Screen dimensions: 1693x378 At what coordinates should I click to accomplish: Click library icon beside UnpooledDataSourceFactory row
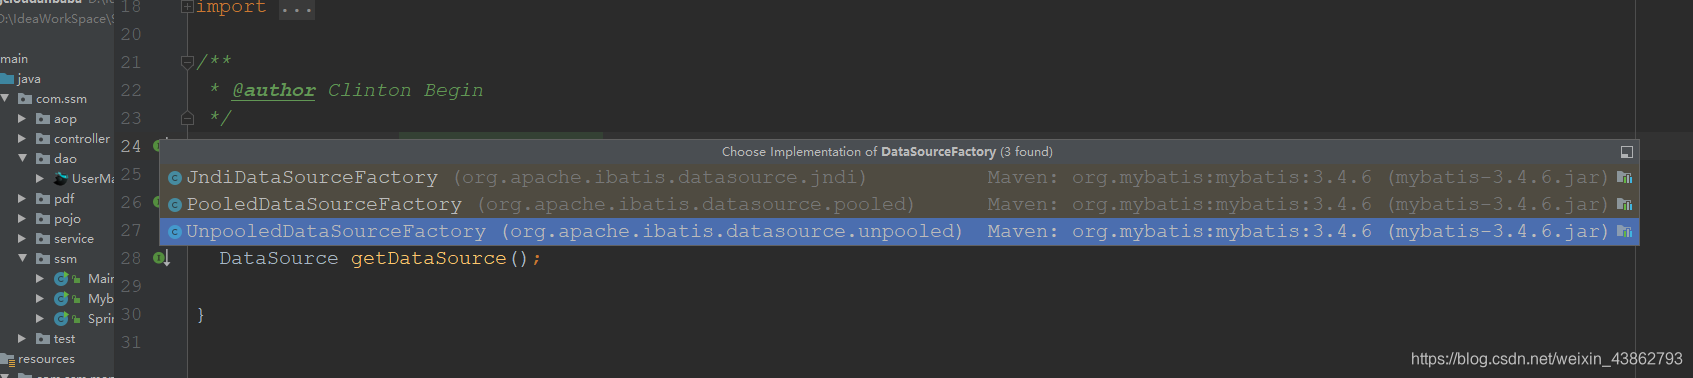pos(1624,232)
